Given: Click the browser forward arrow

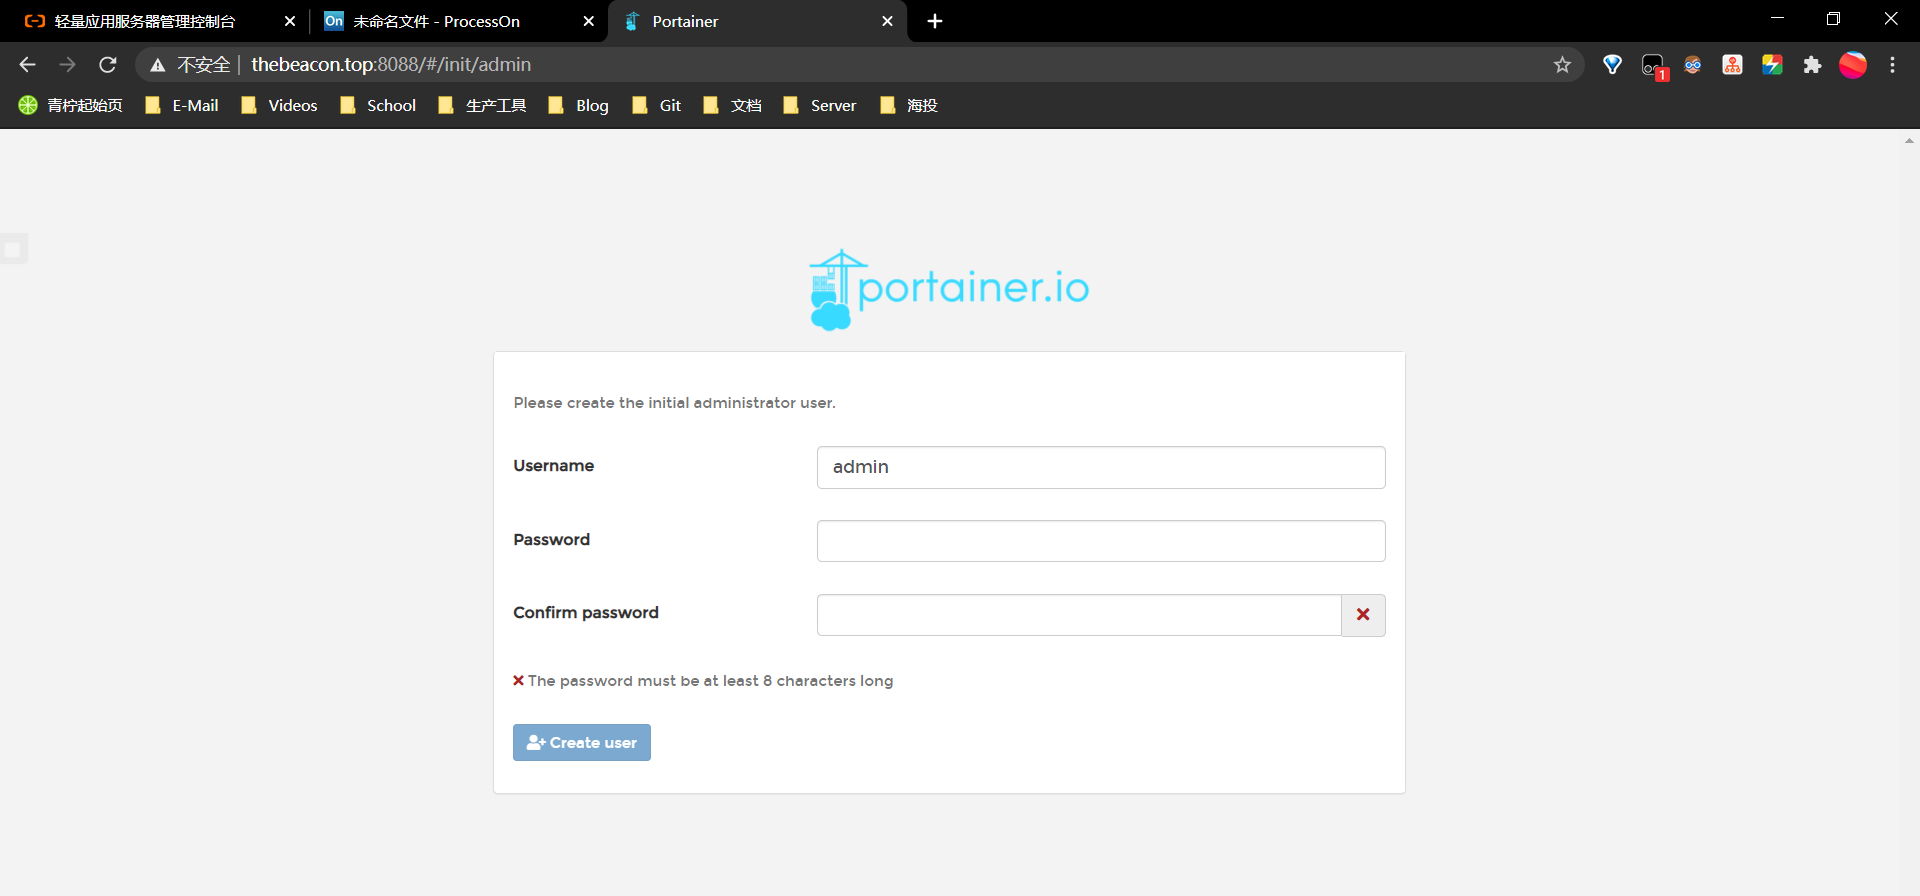Looking at the screenshot, I should [x=67, y=65].
